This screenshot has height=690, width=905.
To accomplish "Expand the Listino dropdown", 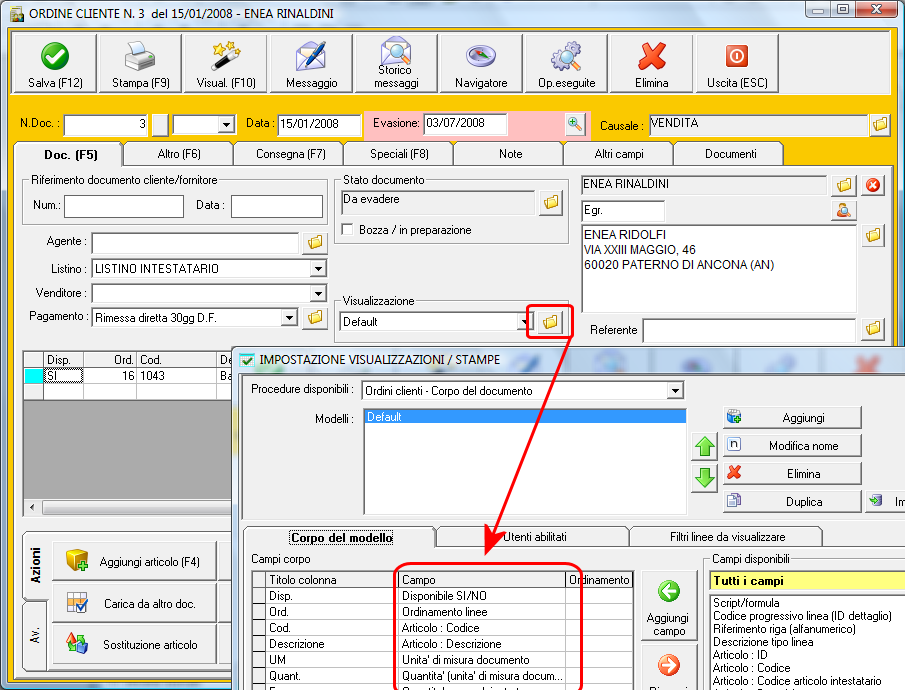I will tap(318, 268).
